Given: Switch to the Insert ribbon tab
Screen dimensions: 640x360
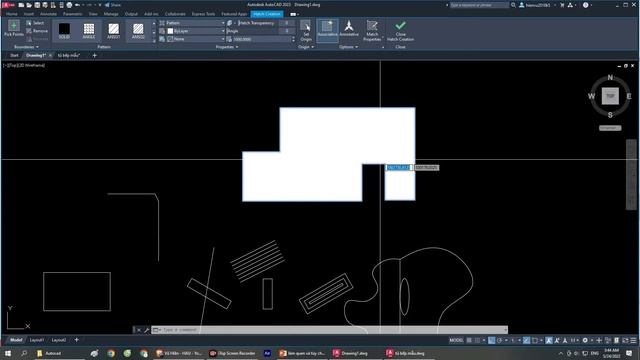Looking at the screenshot, I should (x=29, y=14).
